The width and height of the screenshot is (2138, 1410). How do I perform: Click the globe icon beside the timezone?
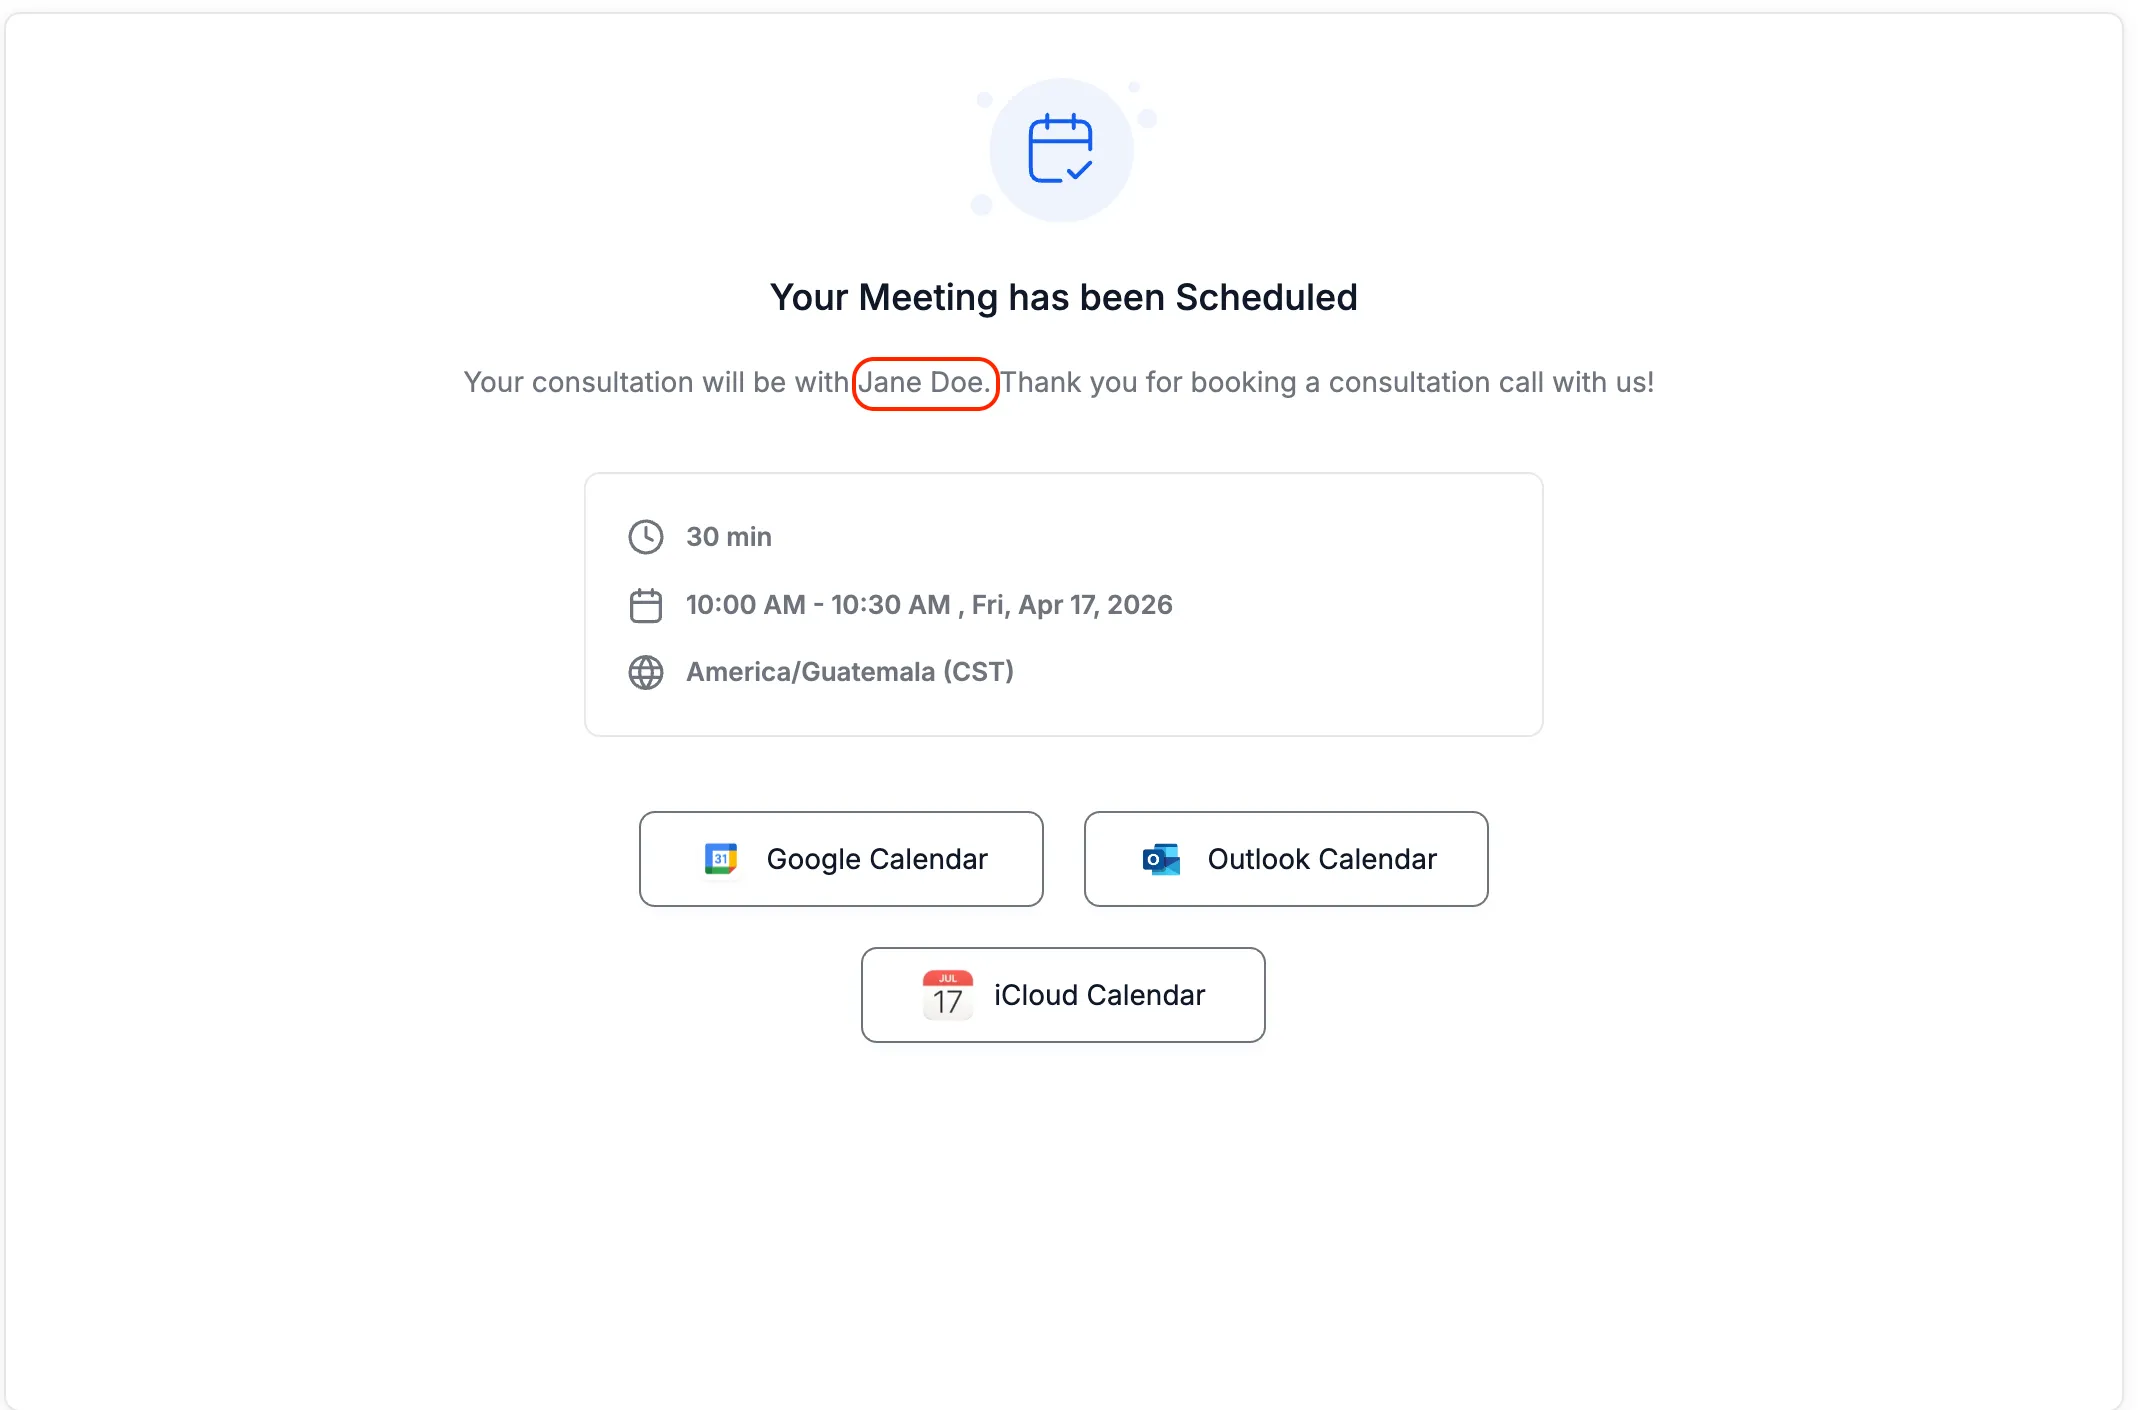tap(646, 672)
